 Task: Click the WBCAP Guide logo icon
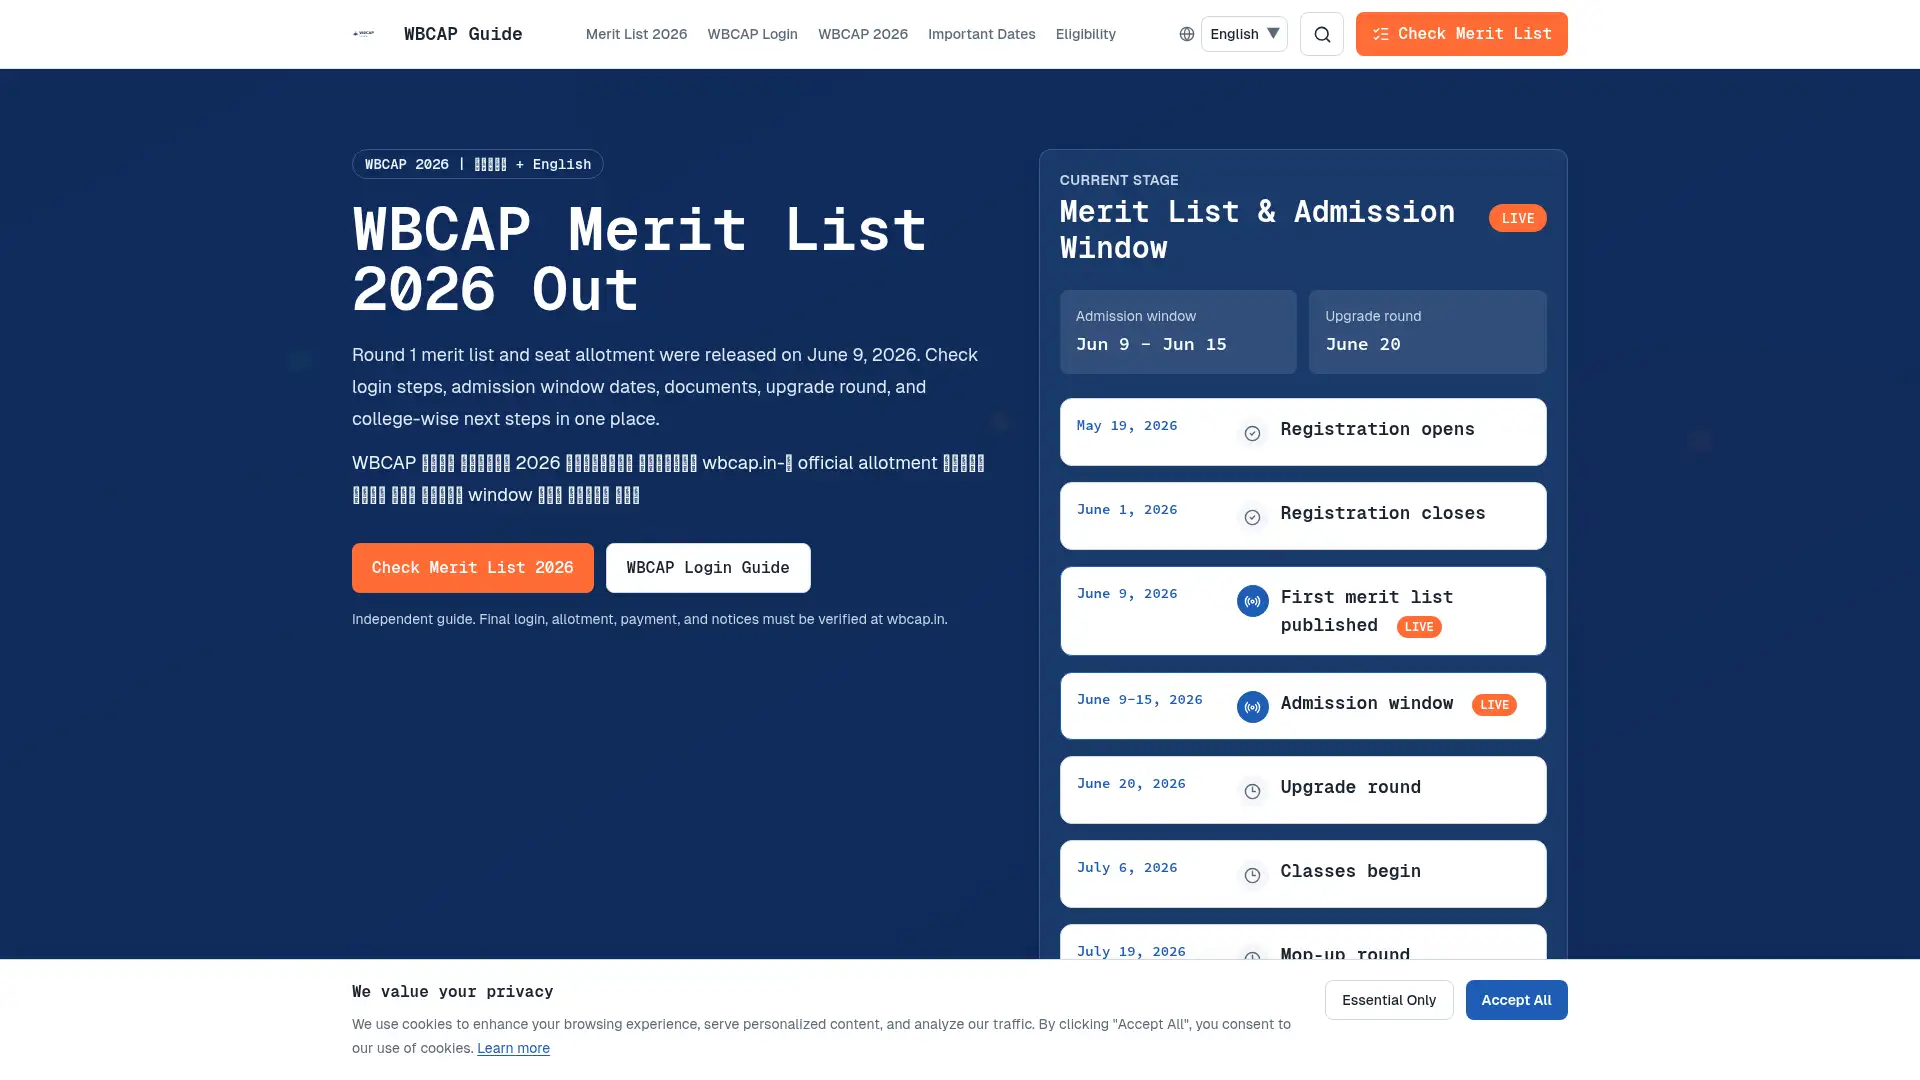coord(364,34)
